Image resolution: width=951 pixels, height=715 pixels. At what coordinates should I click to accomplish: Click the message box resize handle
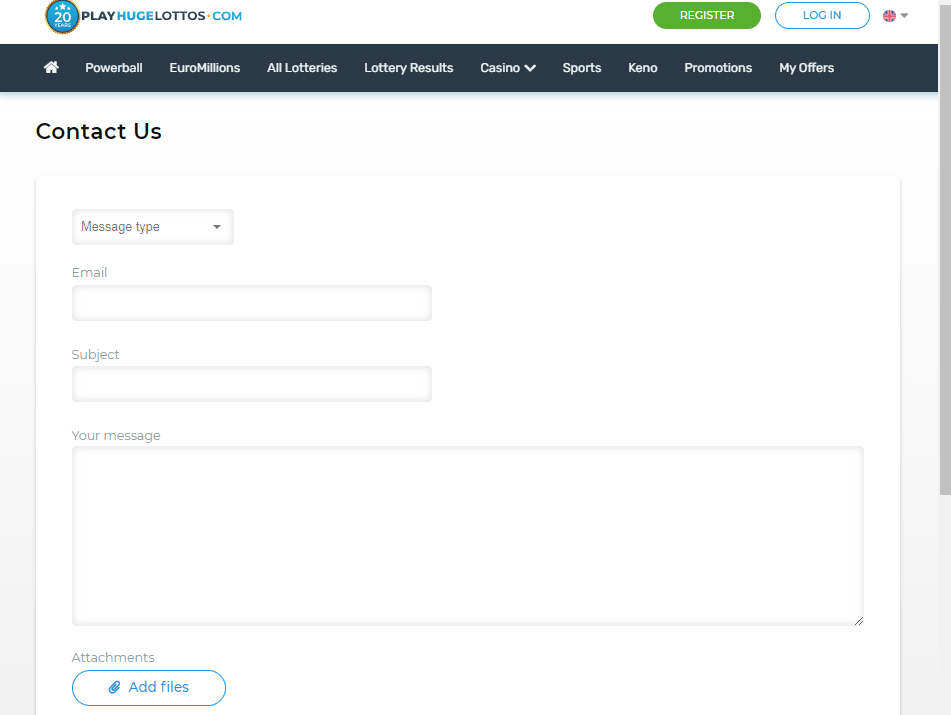[x=859, y=620]
